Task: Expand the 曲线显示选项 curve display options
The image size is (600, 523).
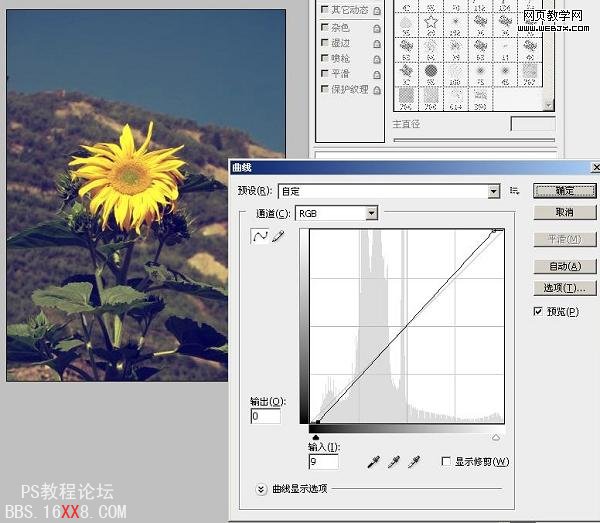Action: (262, 489)
